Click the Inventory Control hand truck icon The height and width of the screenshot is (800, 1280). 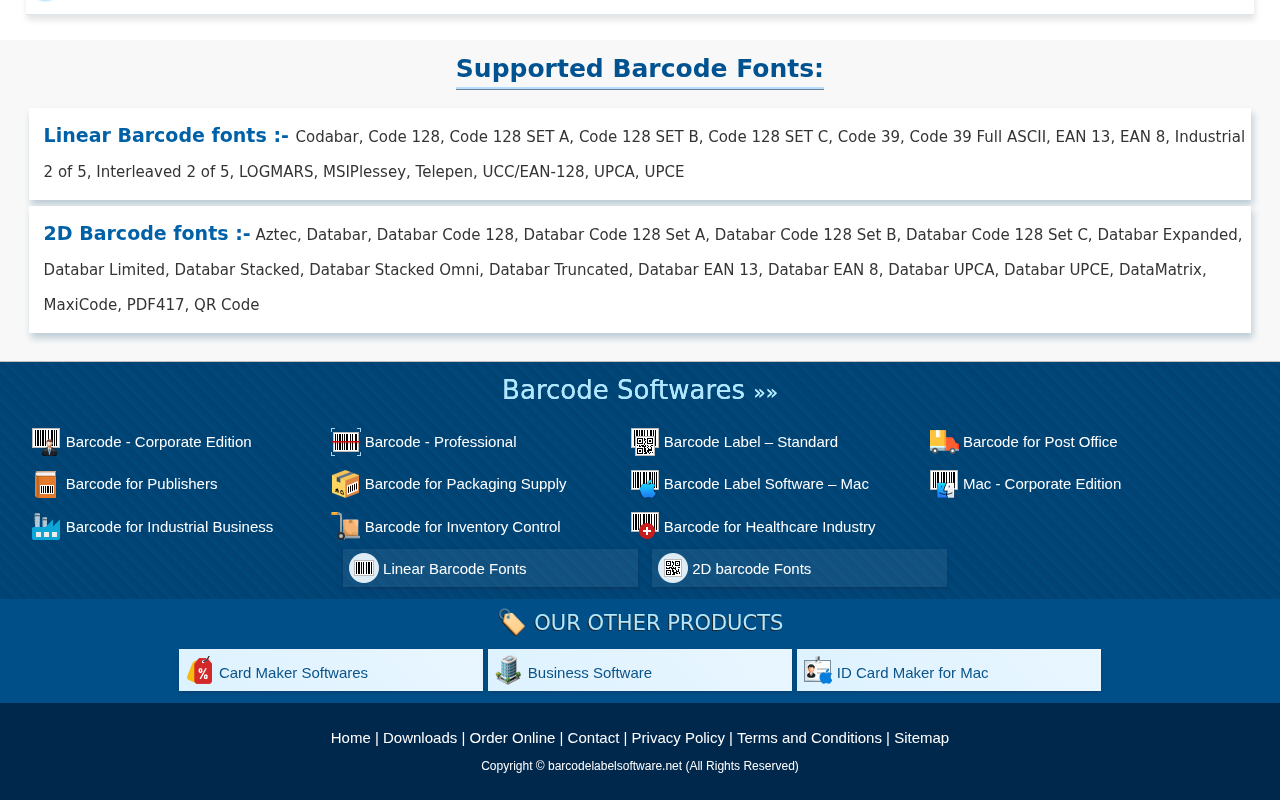tap(346, 527)
